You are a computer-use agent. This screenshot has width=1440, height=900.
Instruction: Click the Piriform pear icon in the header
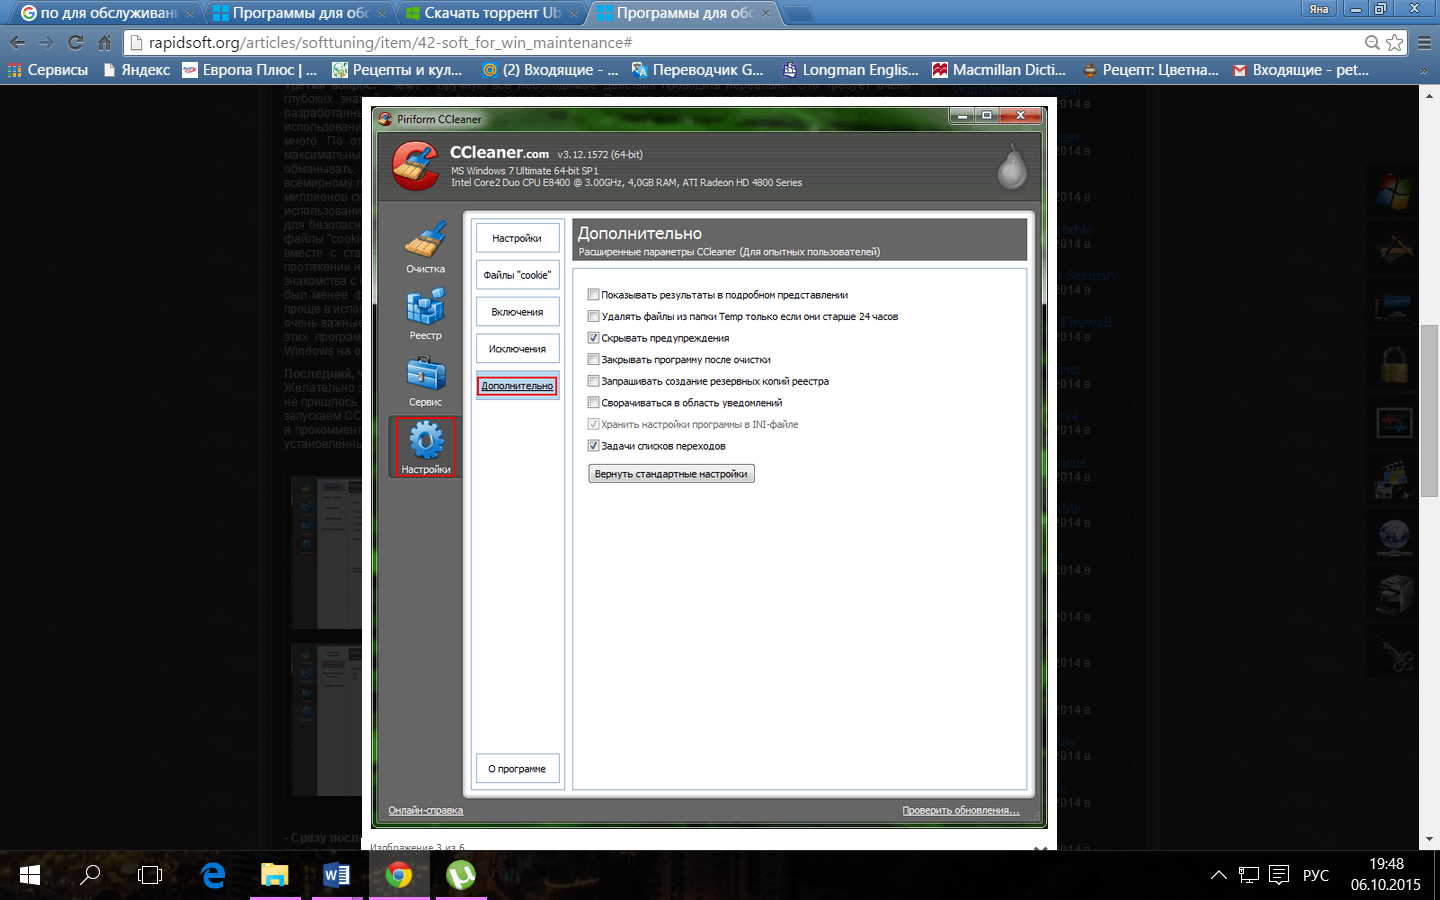pyautogui.click(x=1012, y=166)
